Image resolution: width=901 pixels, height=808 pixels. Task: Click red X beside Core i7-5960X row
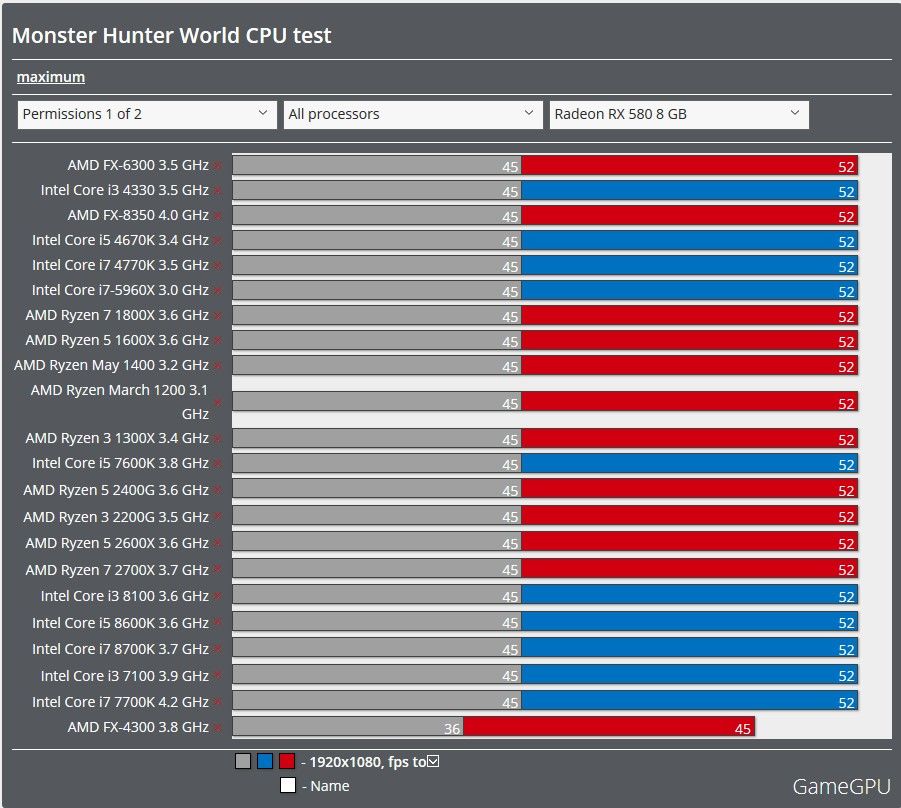point(218,291)
